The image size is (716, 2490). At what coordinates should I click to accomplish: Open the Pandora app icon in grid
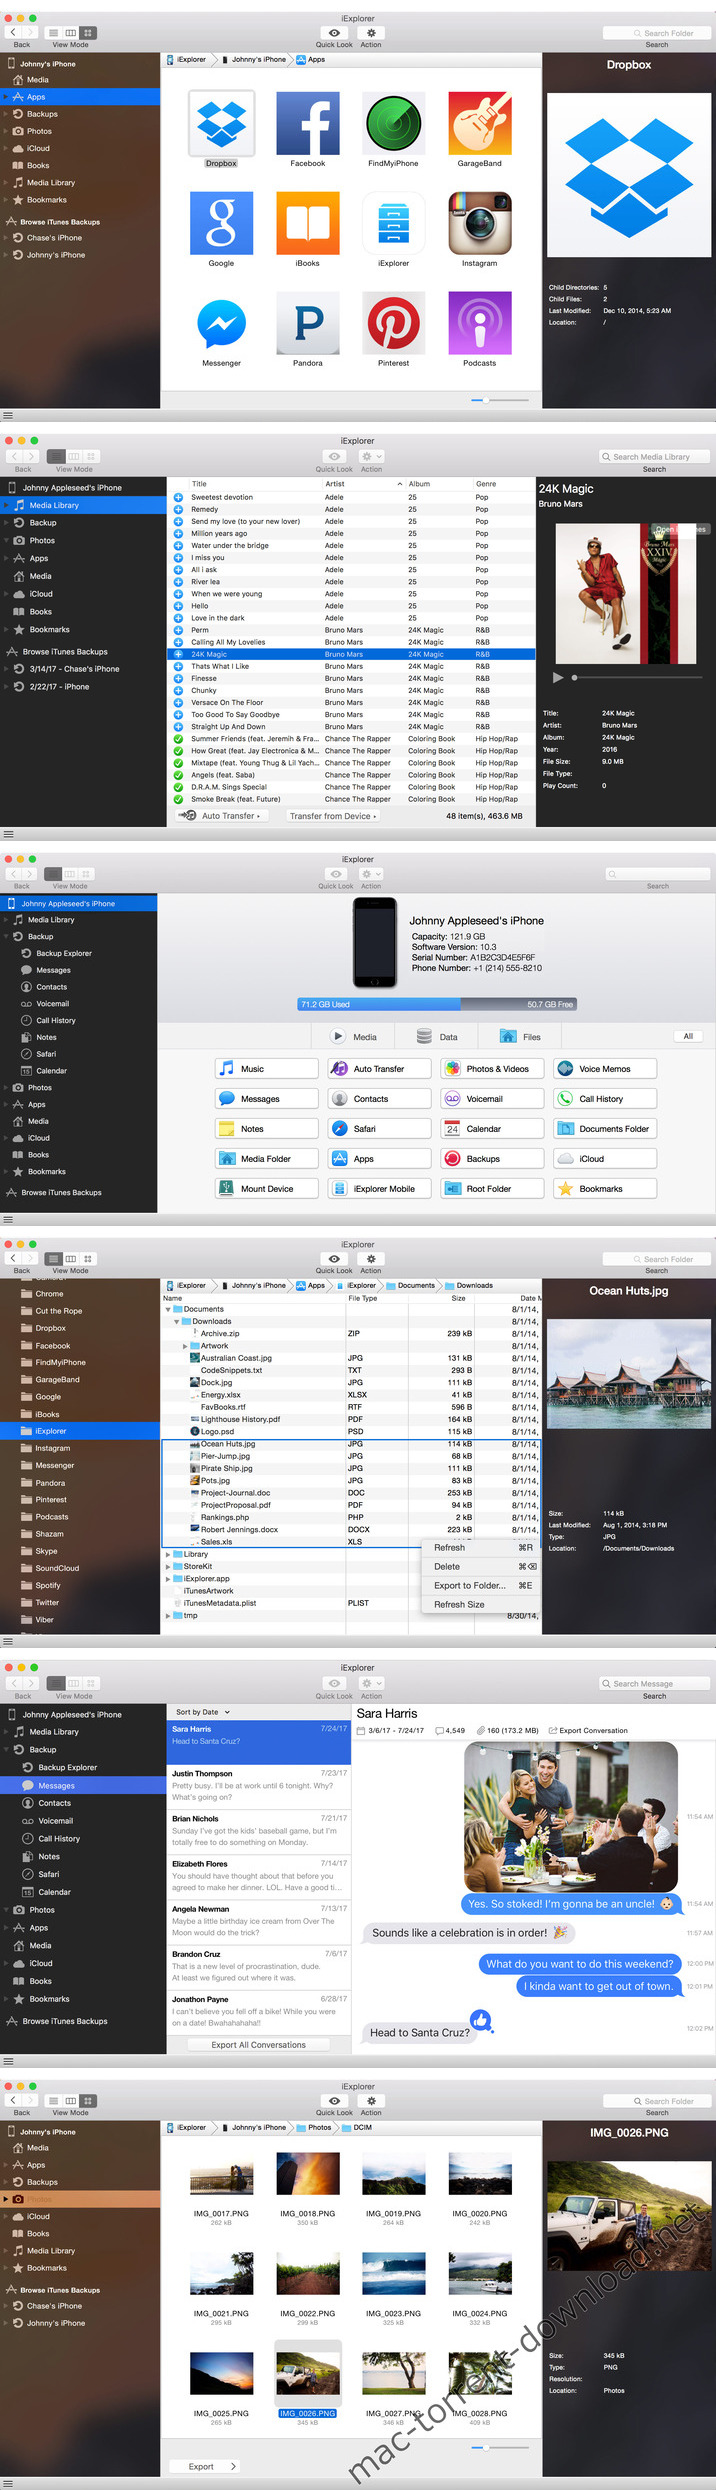tap(308, 324)
